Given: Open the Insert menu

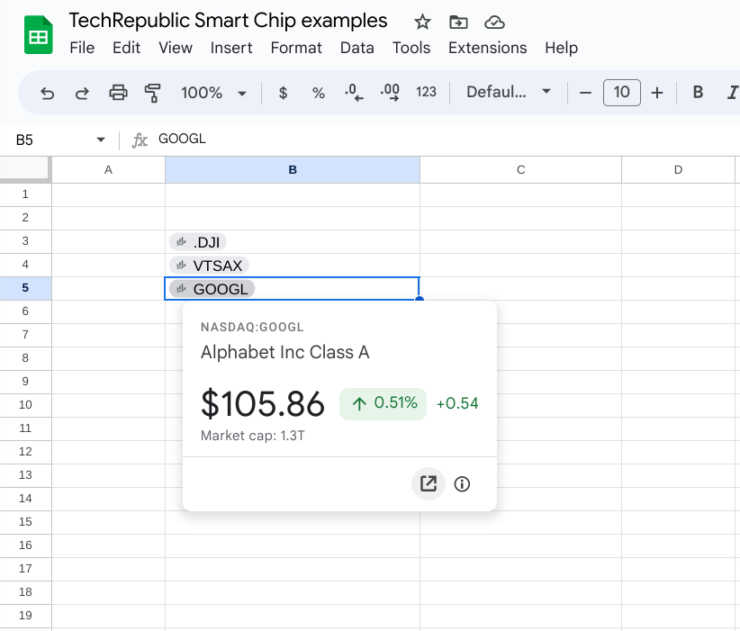Looking at the screenshot, I should [x=231, y=48].
